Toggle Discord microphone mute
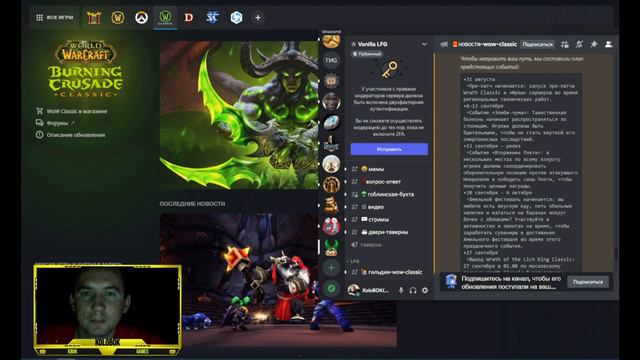Screen dimensions: 640x360 (x=401, y=290)
